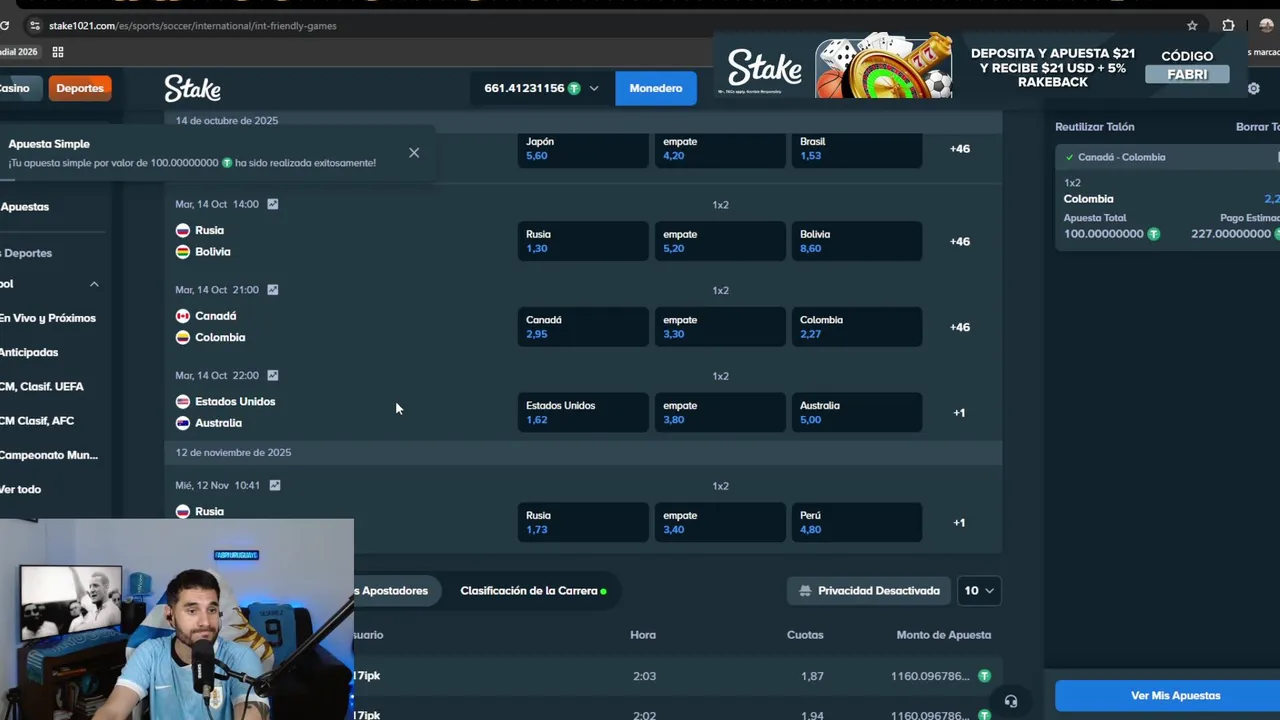Select empate 3,80 for Estados Unidos-Australia
Screen dimensions: 1280x720
coord(720,413)
